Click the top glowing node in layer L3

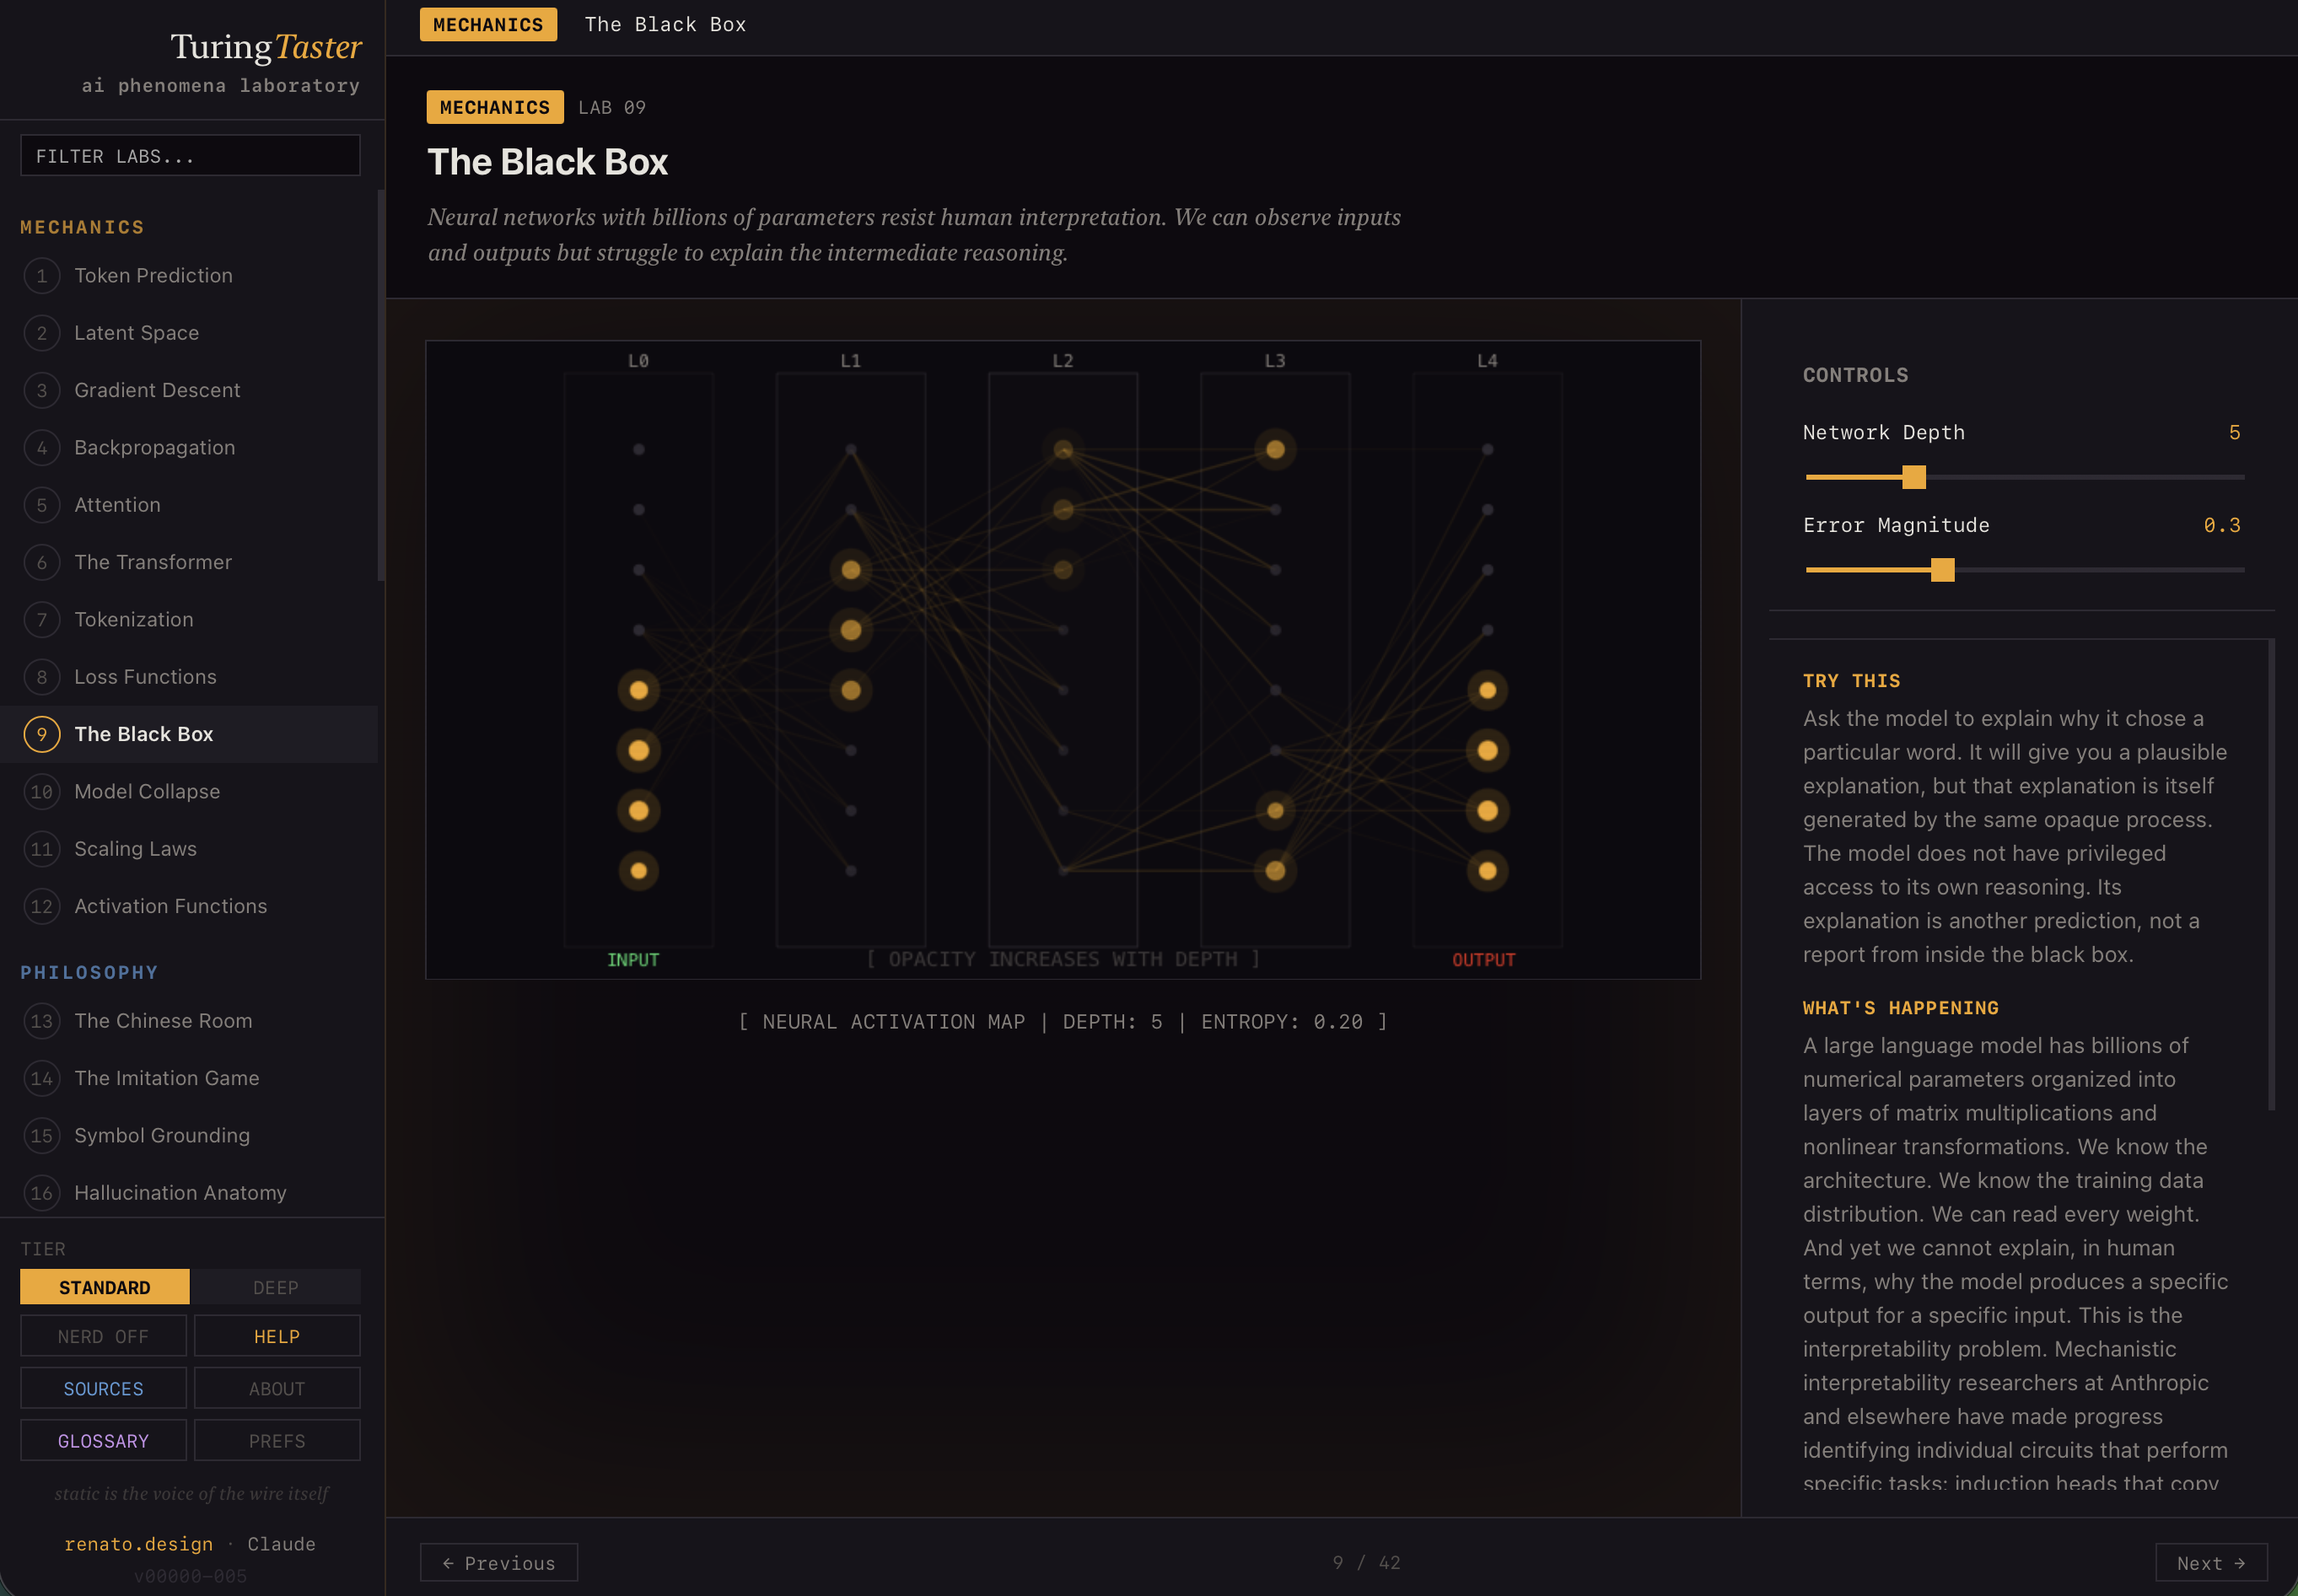[1275, 450]
